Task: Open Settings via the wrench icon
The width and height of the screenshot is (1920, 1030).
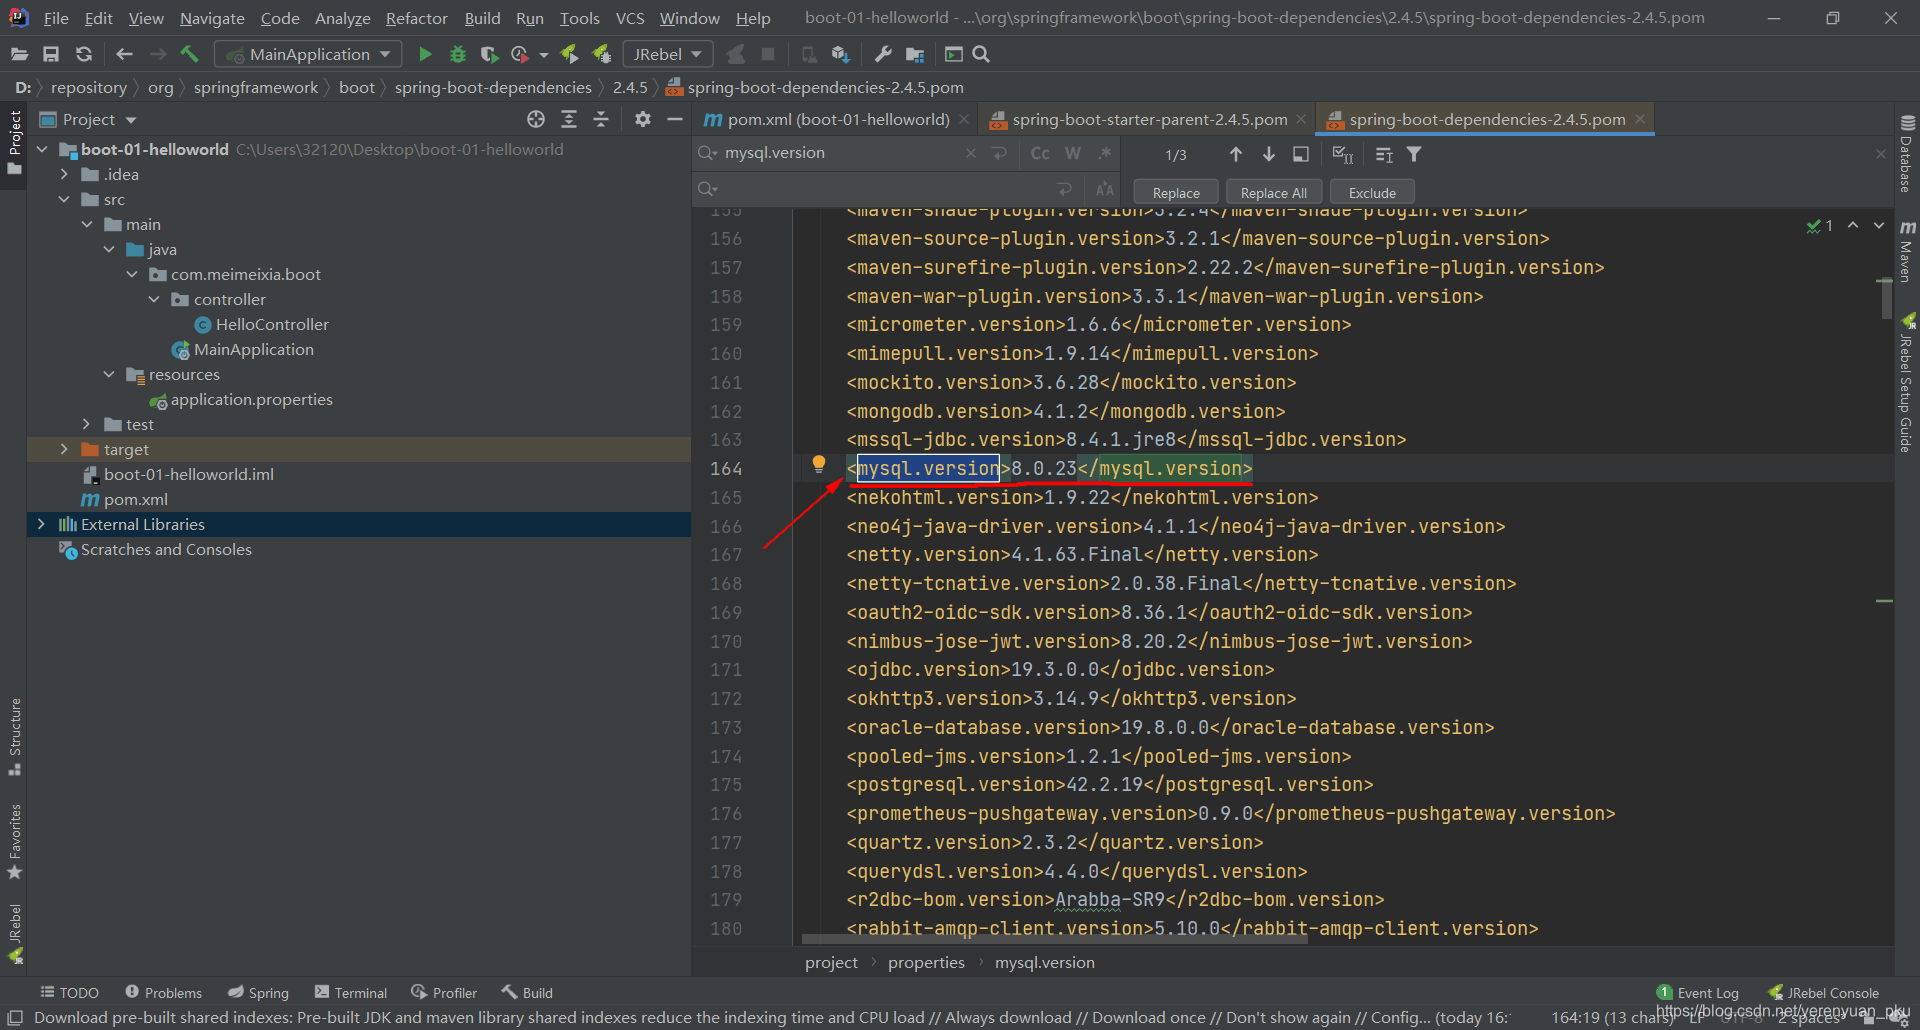Action: point(883,54)
